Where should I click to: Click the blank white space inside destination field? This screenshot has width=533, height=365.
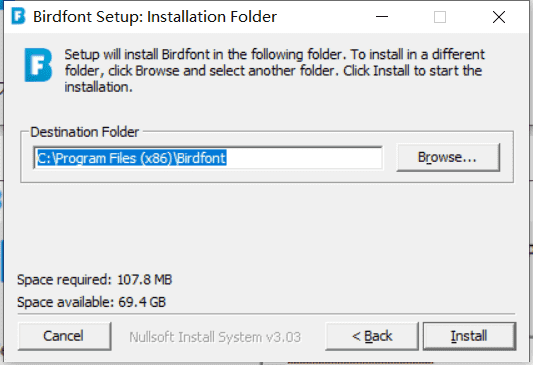tap(304, 158)
